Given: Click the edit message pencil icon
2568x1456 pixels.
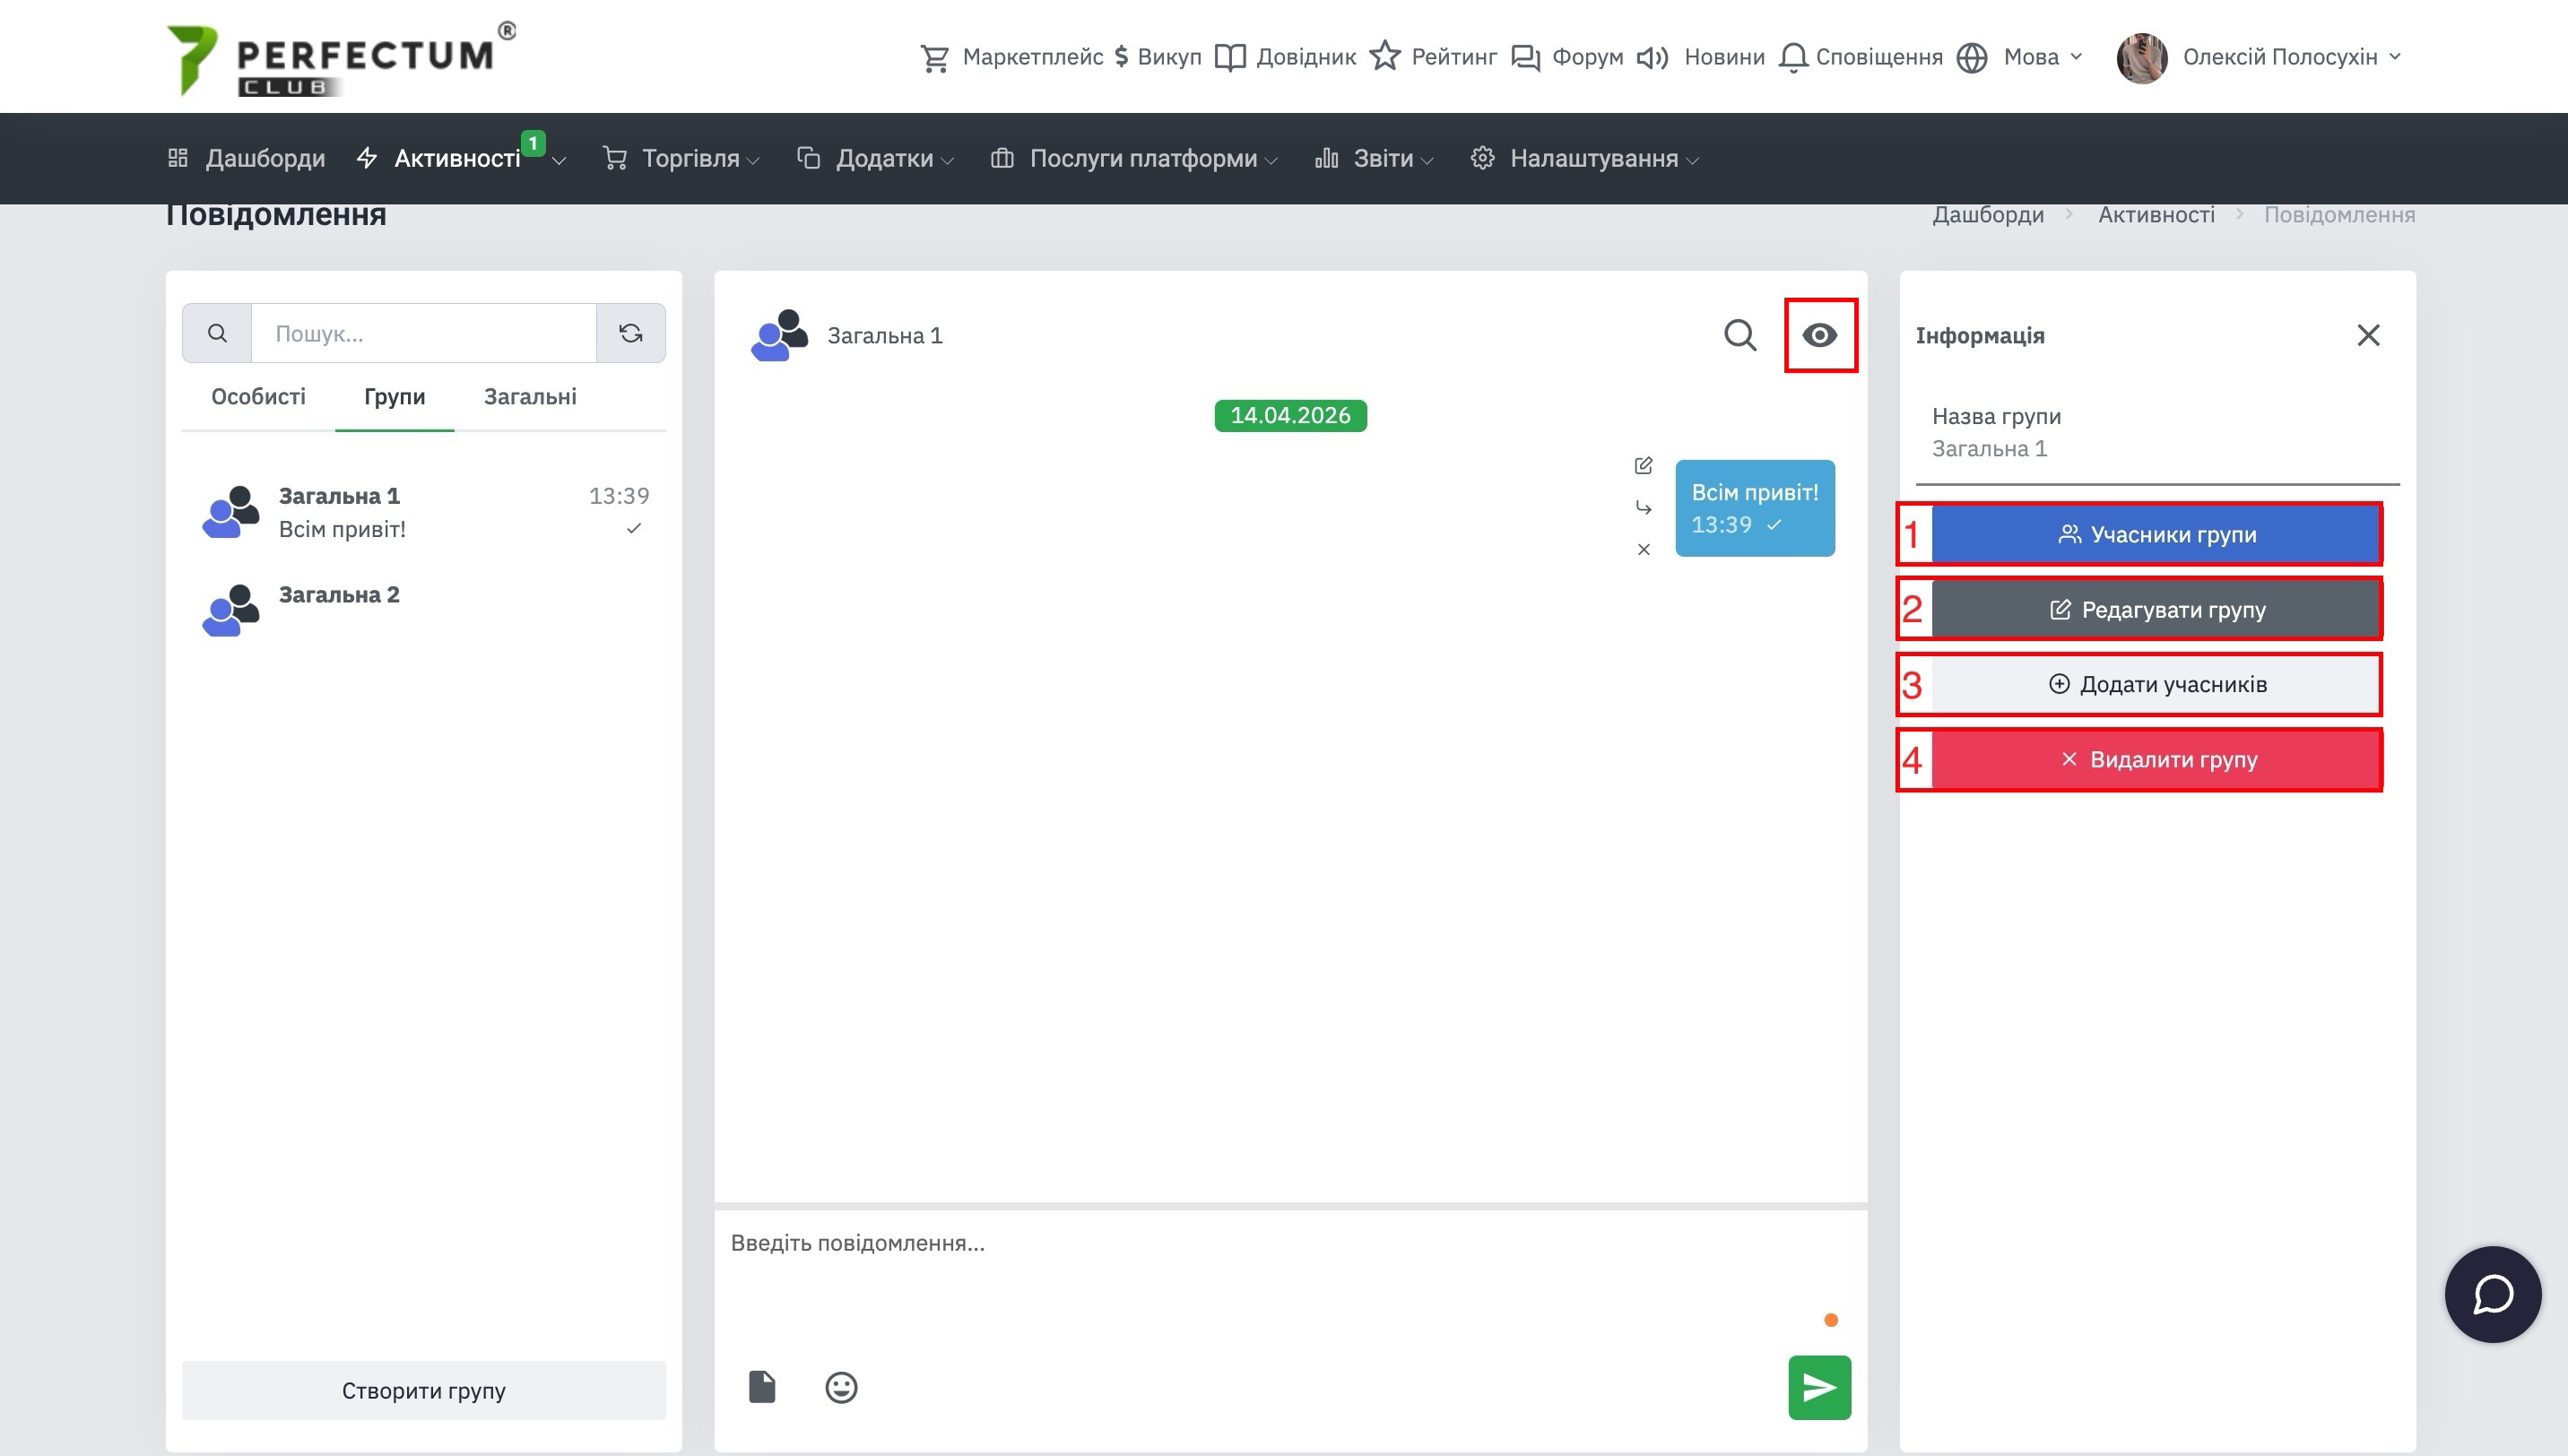Looking at the screenshot, I should tap(1643, 466).
